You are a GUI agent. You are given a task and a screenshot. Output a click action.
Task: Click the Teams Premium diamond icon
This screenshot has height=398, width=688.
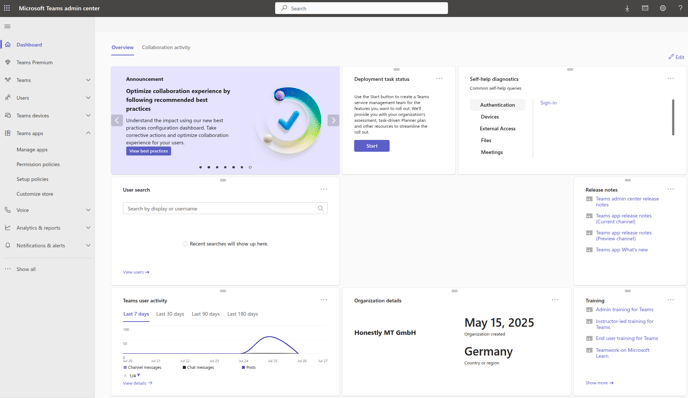7,62
